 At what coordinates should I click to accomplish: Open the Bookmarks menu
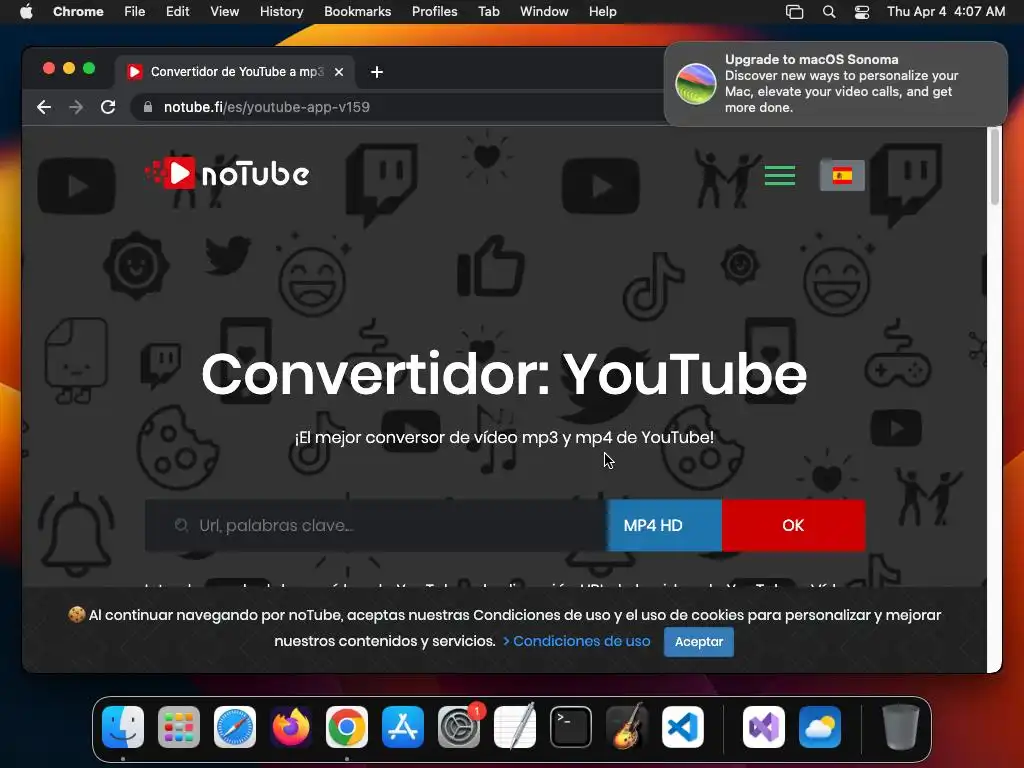pos(357,12)
